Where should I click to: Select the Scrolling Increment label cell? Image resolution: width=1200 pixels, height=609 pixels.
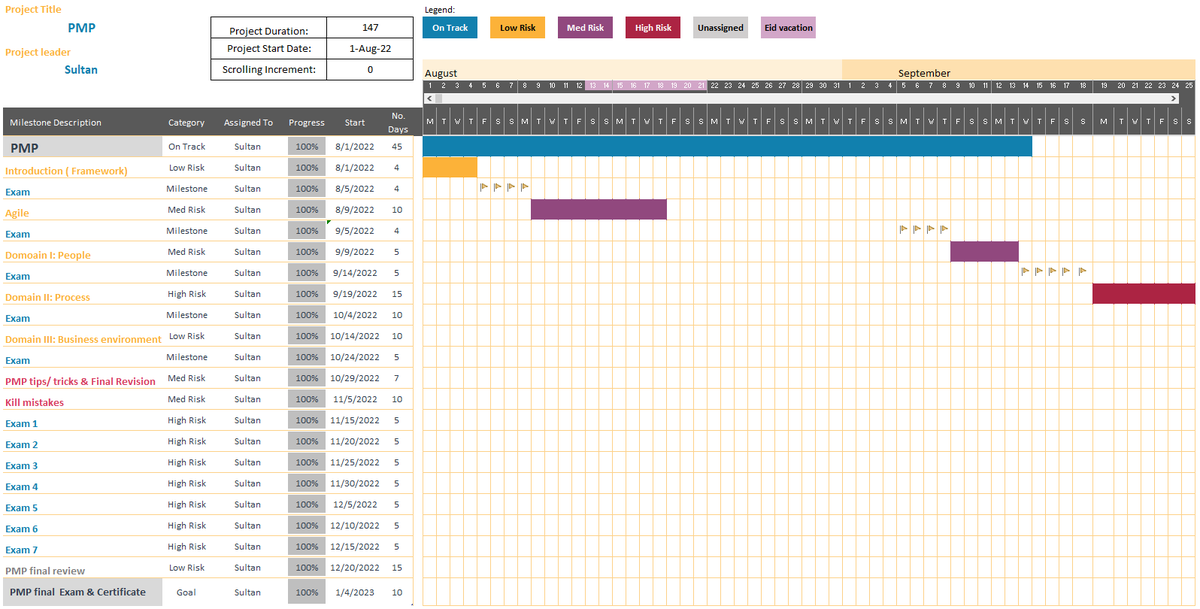click(x=269, y=70)
